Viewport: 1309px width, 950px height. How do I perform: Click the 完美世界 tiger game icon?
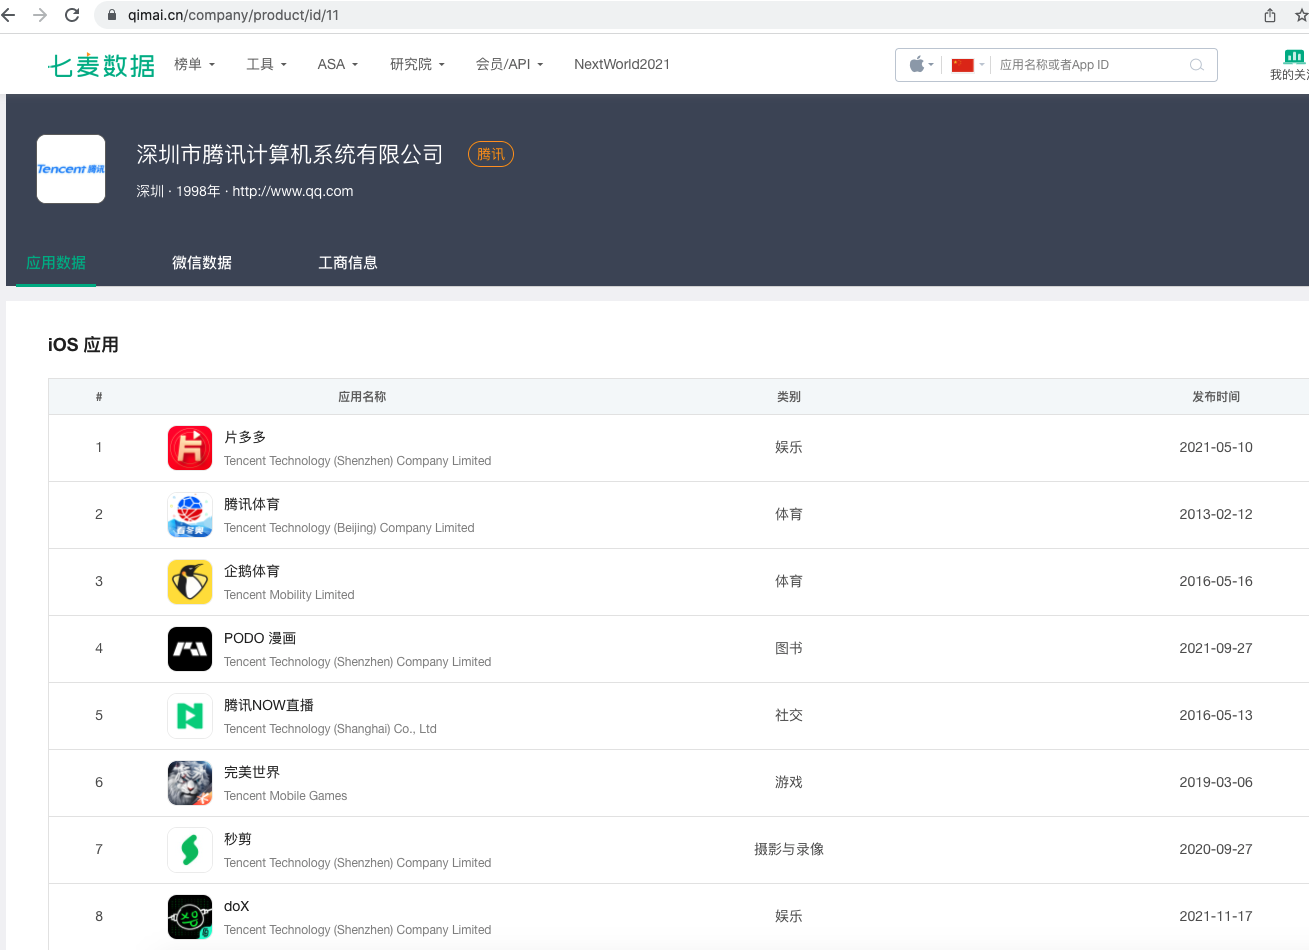point(189,782)
